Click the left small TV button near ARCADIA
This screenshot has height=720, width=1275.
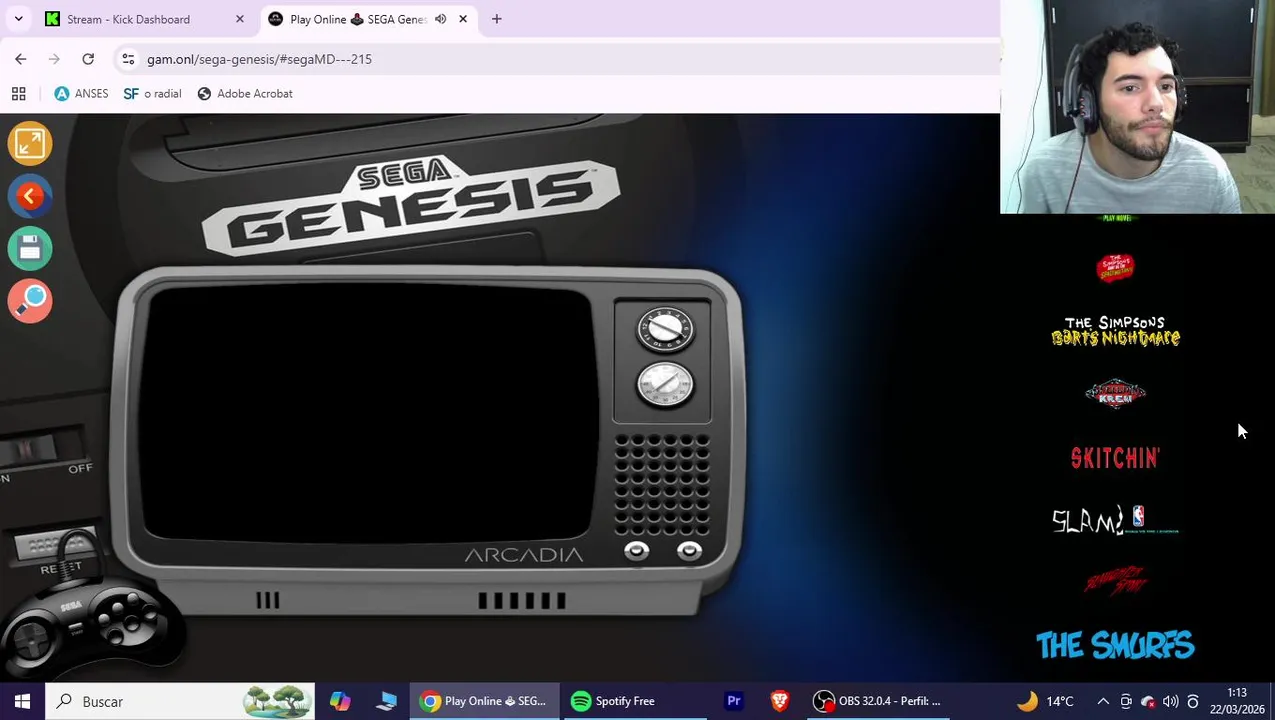(636, 551)
